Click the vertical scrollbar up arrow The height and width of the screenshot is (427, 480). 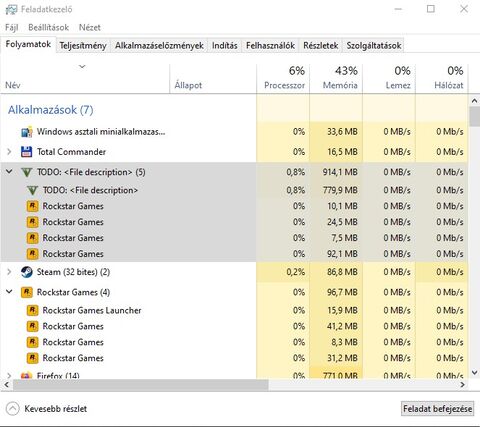[x=474, y=100]
